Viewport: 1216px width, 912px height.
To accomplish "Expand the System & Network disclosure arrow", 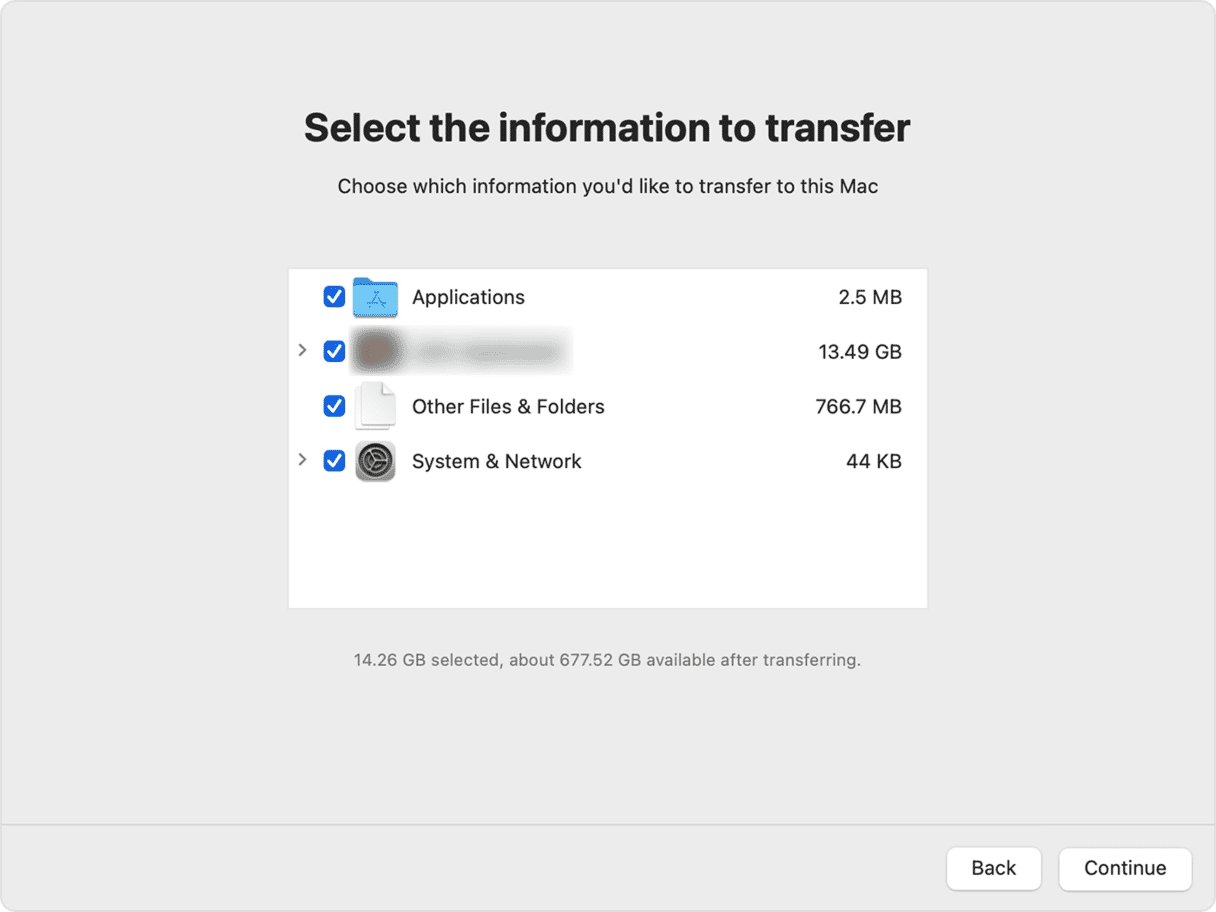I will (x=302, y=460).
